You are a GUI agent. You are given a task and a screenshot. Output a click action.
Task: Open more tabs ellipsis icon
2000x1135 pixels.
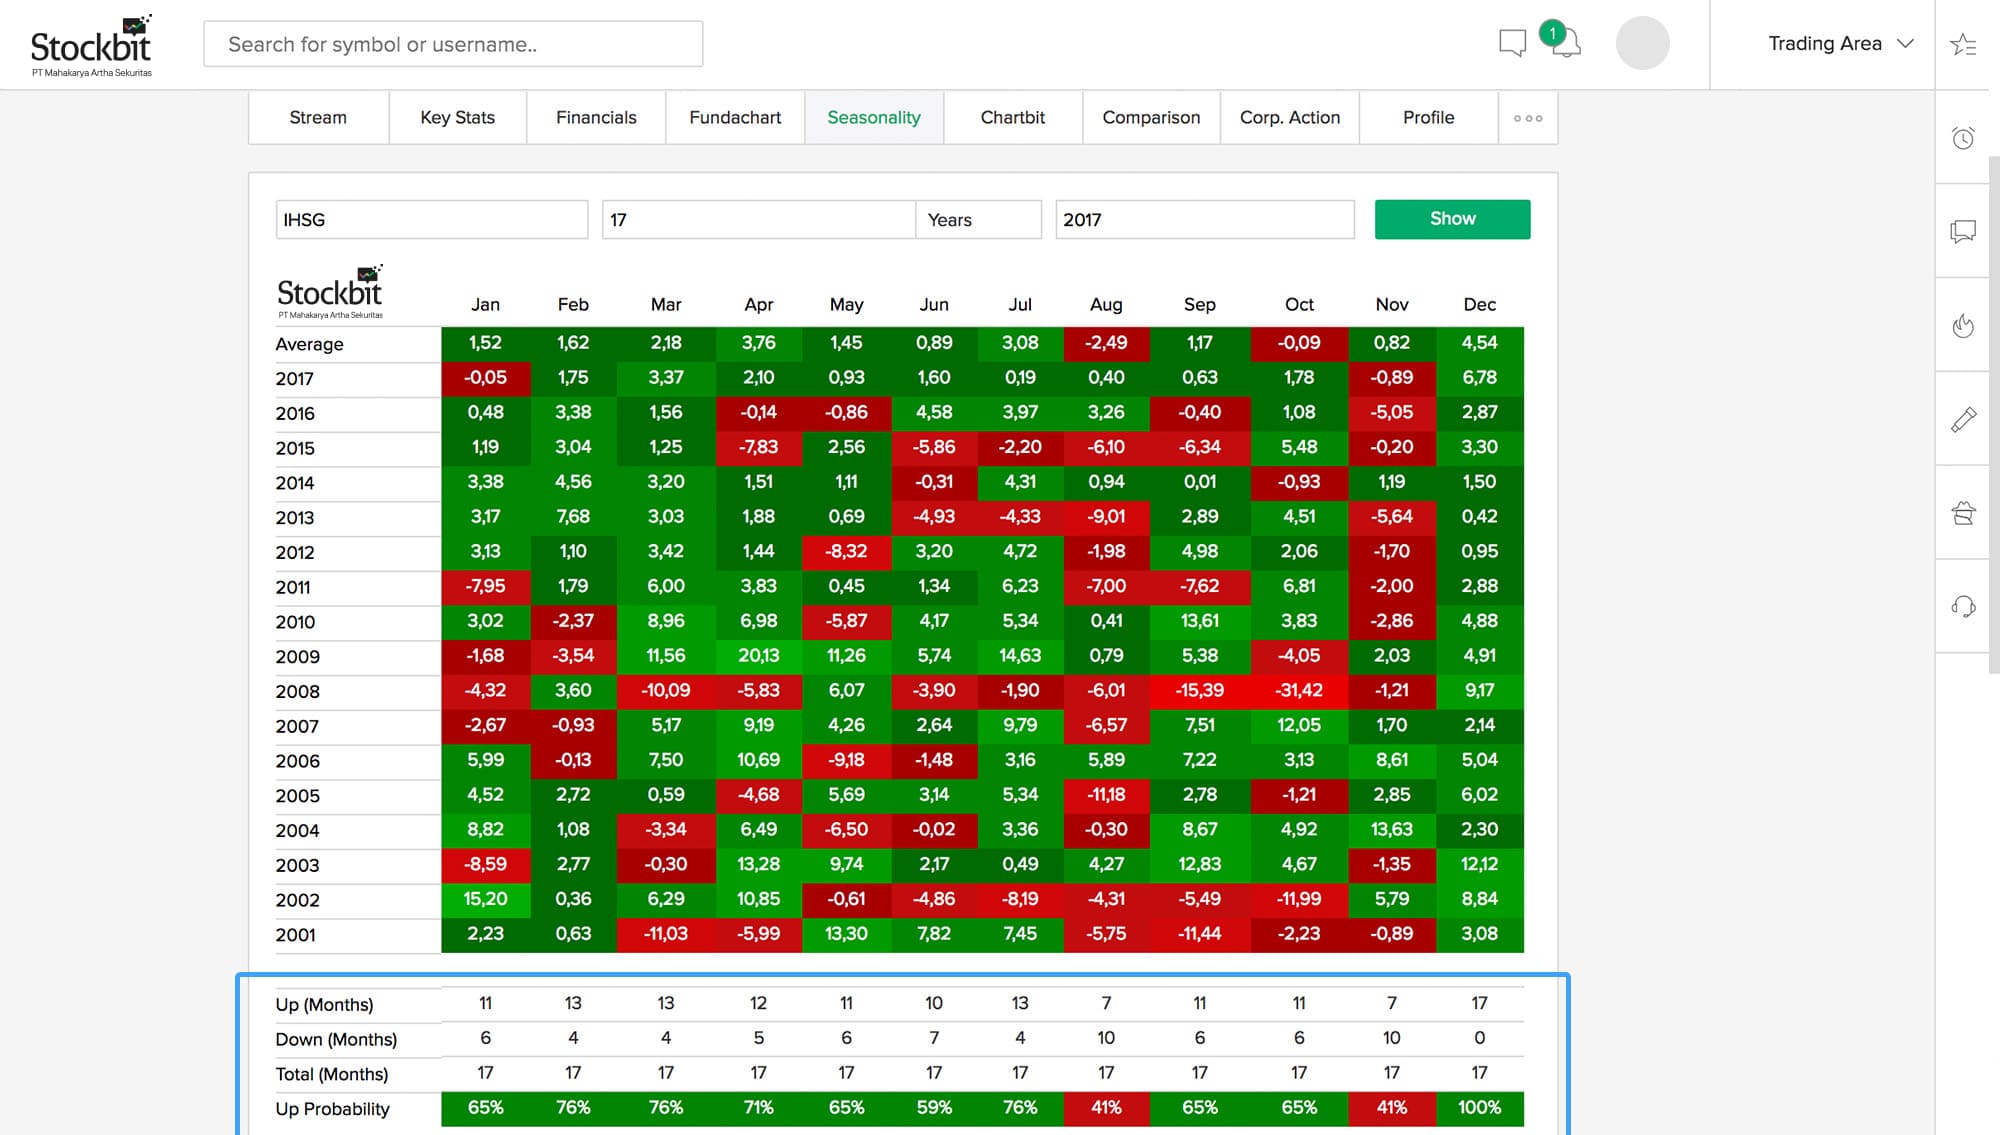(x=1527, y=118)
